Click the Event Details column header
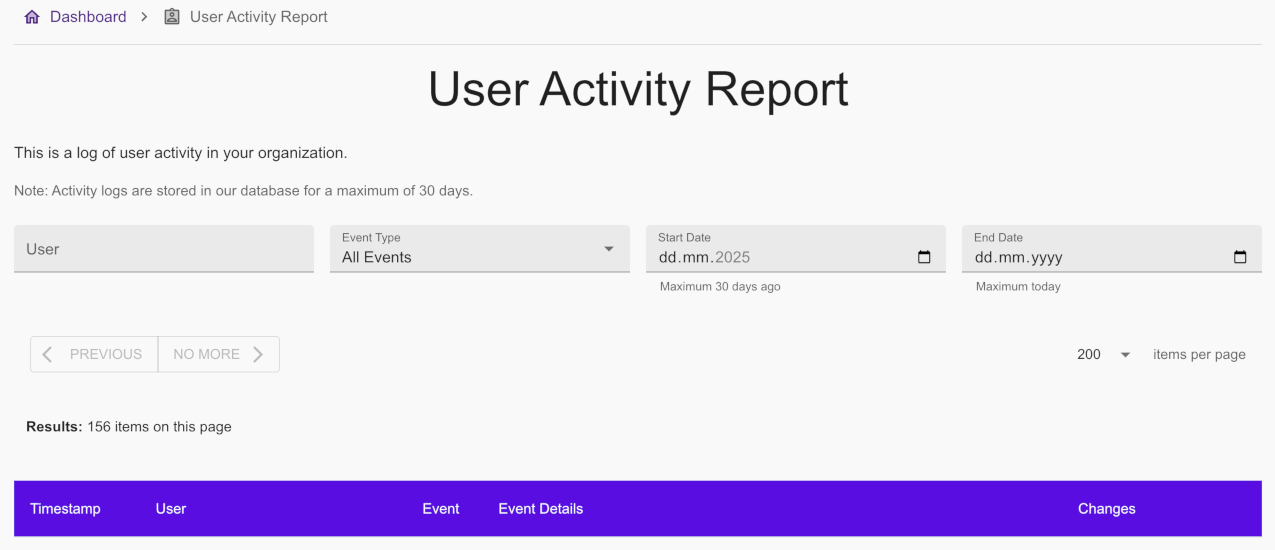 click(x=540, y=509)
